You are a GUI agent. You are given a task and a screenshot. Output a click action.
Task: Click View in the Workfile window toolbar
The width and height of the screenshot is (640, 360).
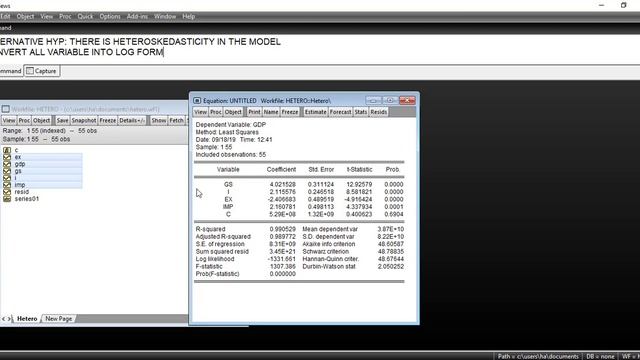click(x=9, y=120)
